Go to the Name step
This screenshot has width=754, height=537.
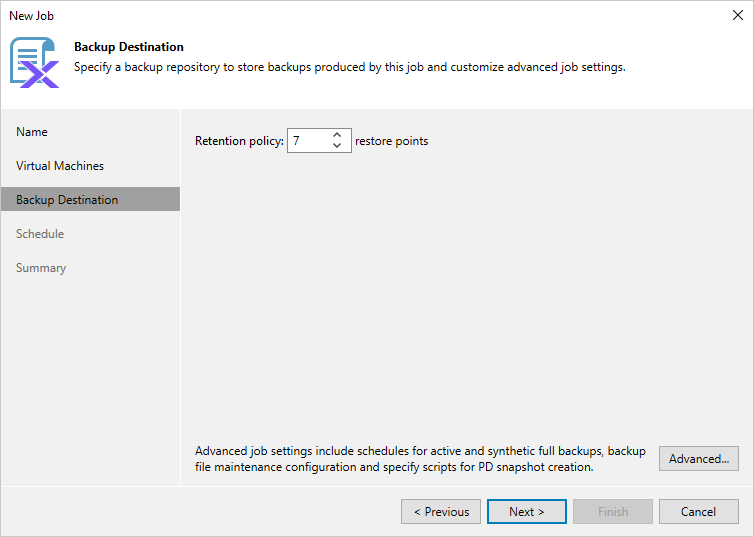pos(32,132)
